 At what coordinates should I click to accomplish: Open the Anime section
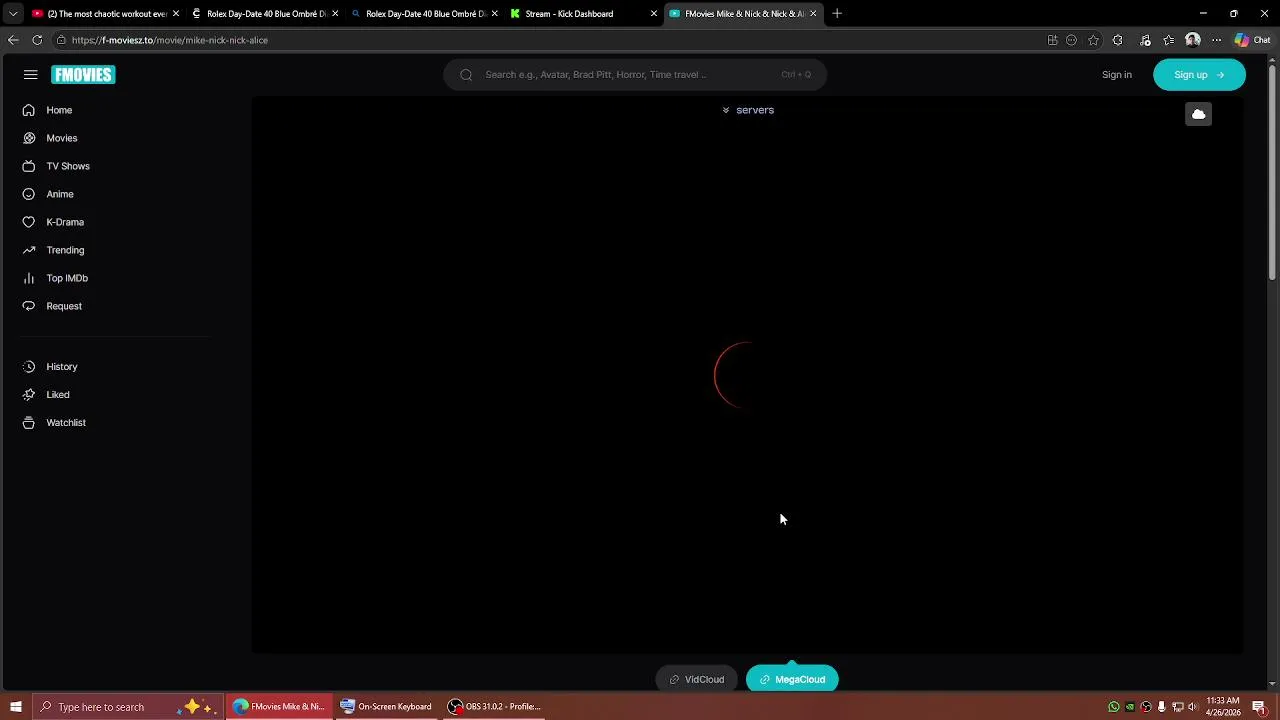60,194
